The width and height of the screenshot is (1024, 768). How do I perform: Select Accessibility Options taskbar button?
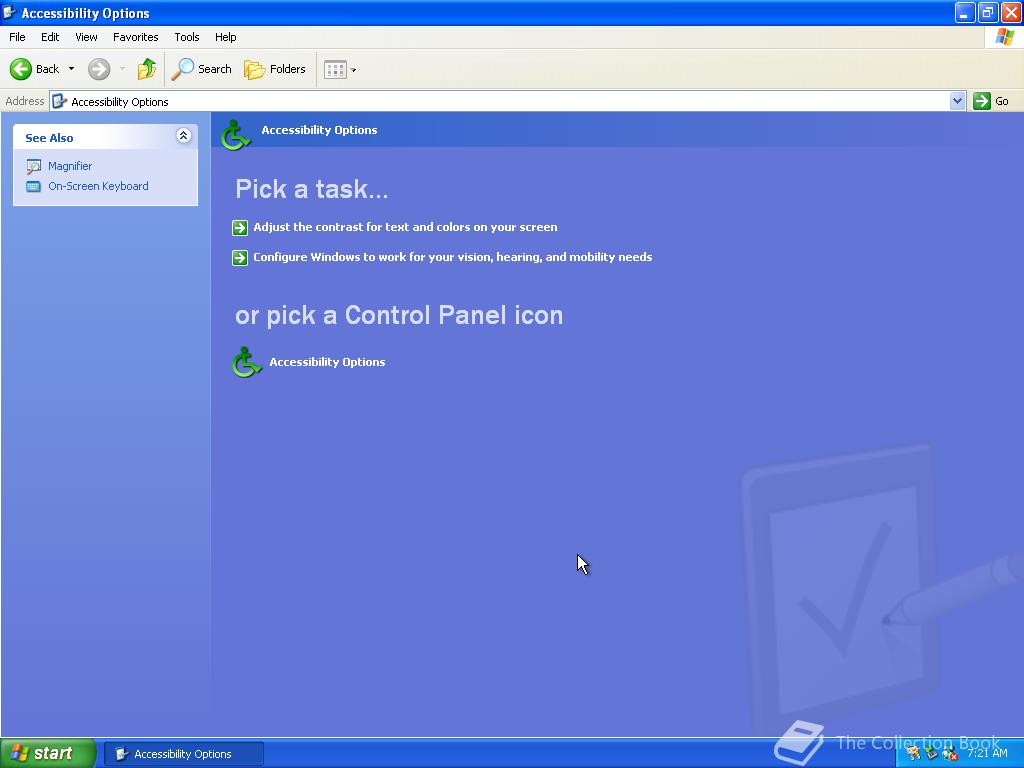click(184, 754)
